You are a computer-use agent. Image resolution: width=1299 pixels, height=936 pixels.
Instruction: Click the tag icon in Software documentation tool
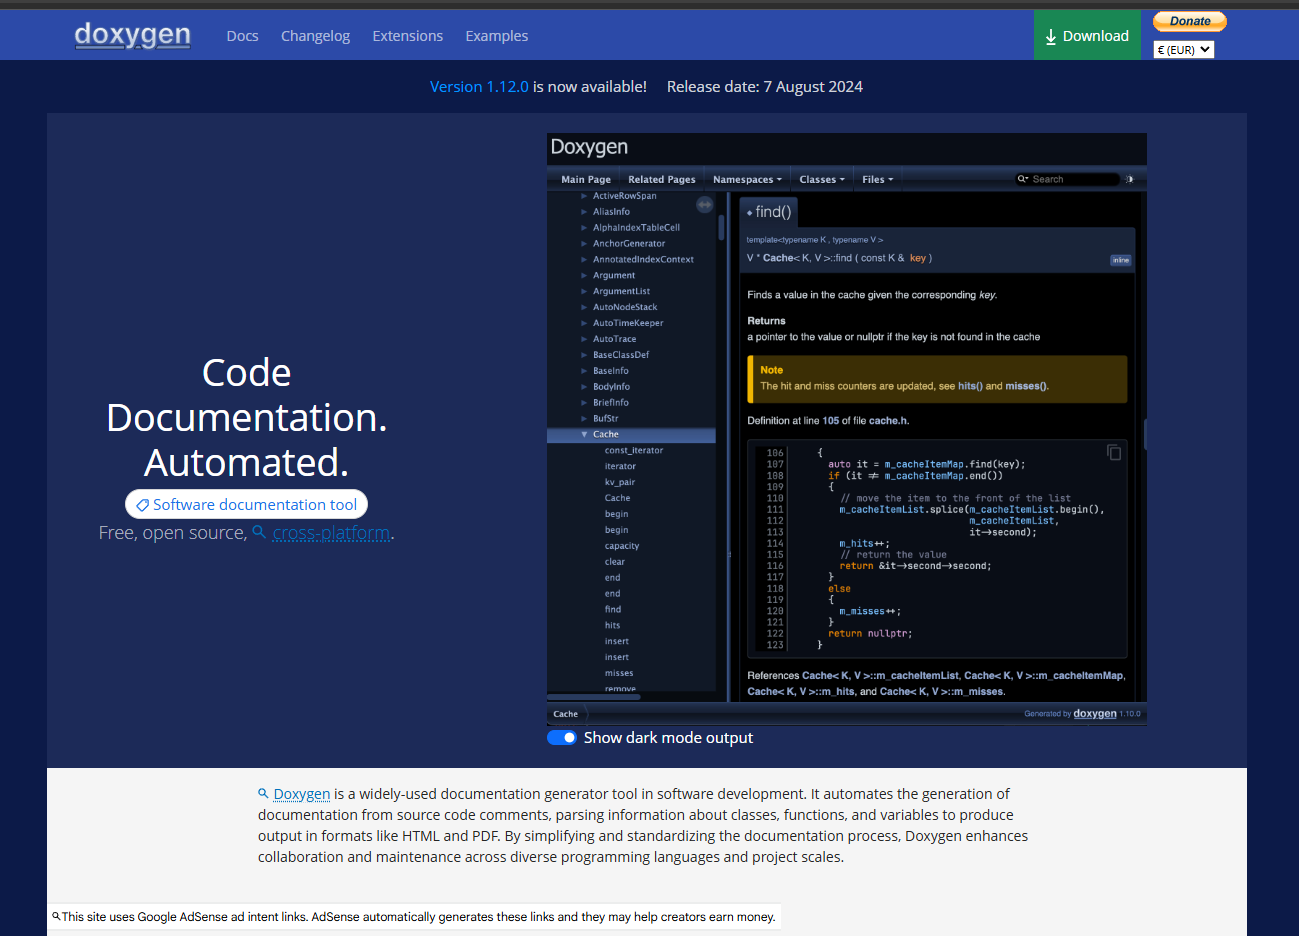click(x=143, y=505)
